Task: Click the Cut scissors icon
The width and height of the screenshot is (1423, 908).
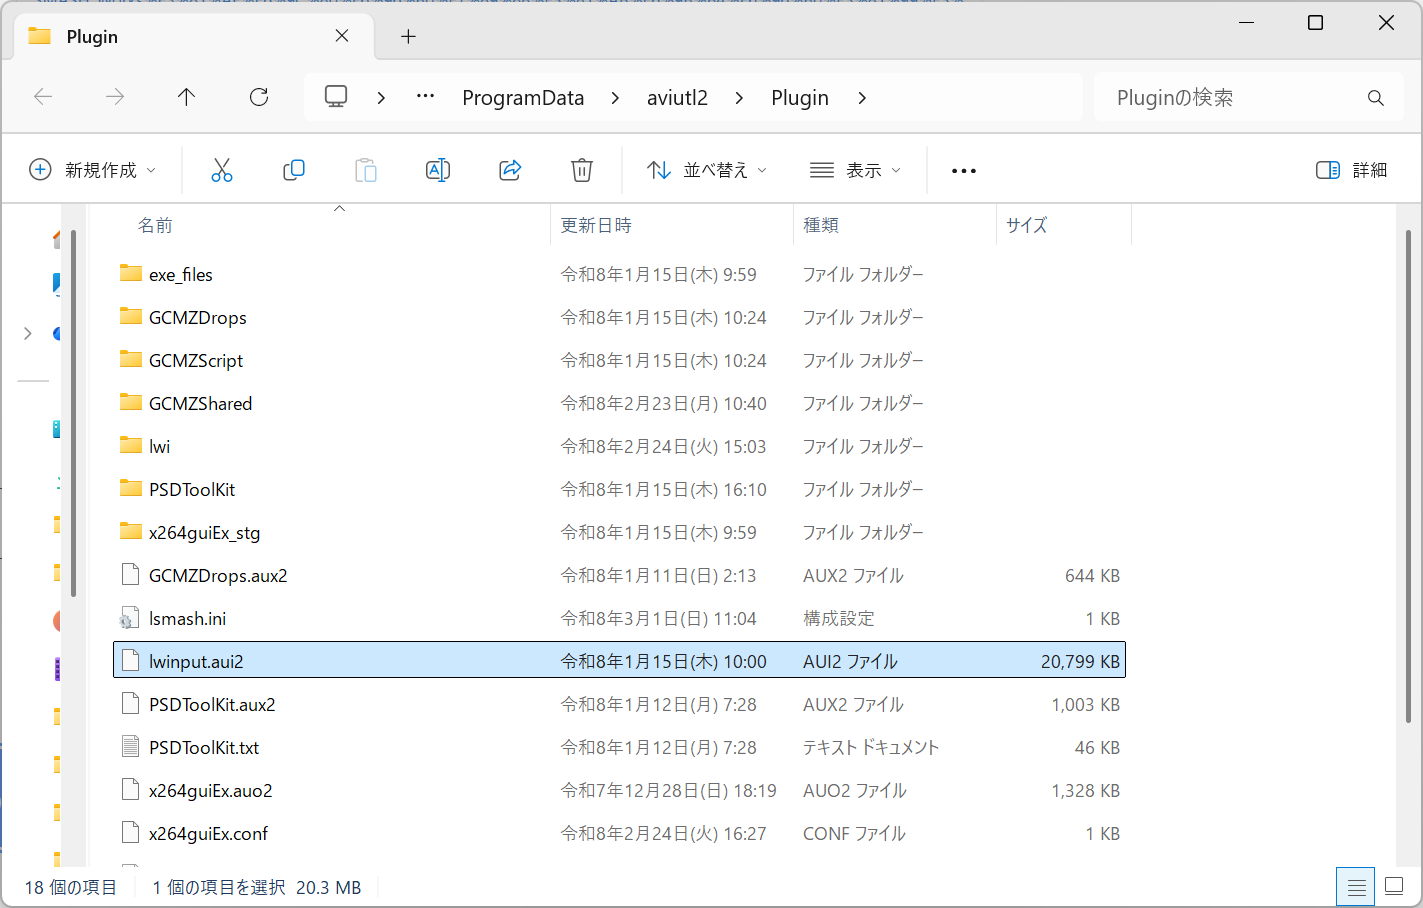Action: [222, 171]
